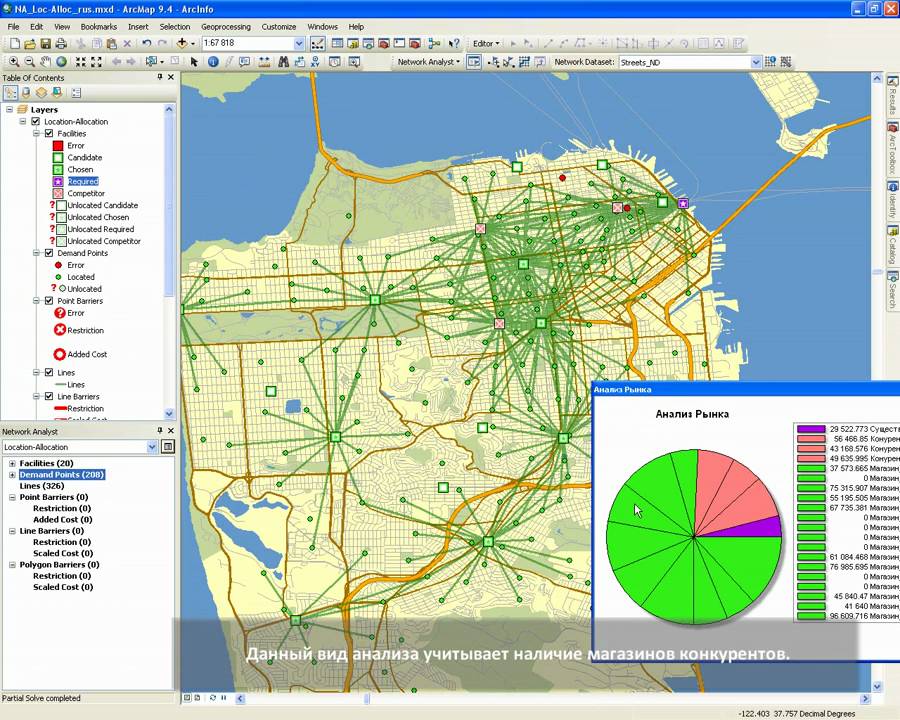Image resolution: width=900 pixels, height=720 pixels.
Task: Open the Editor dropdown menu
Action: (486, 43)
